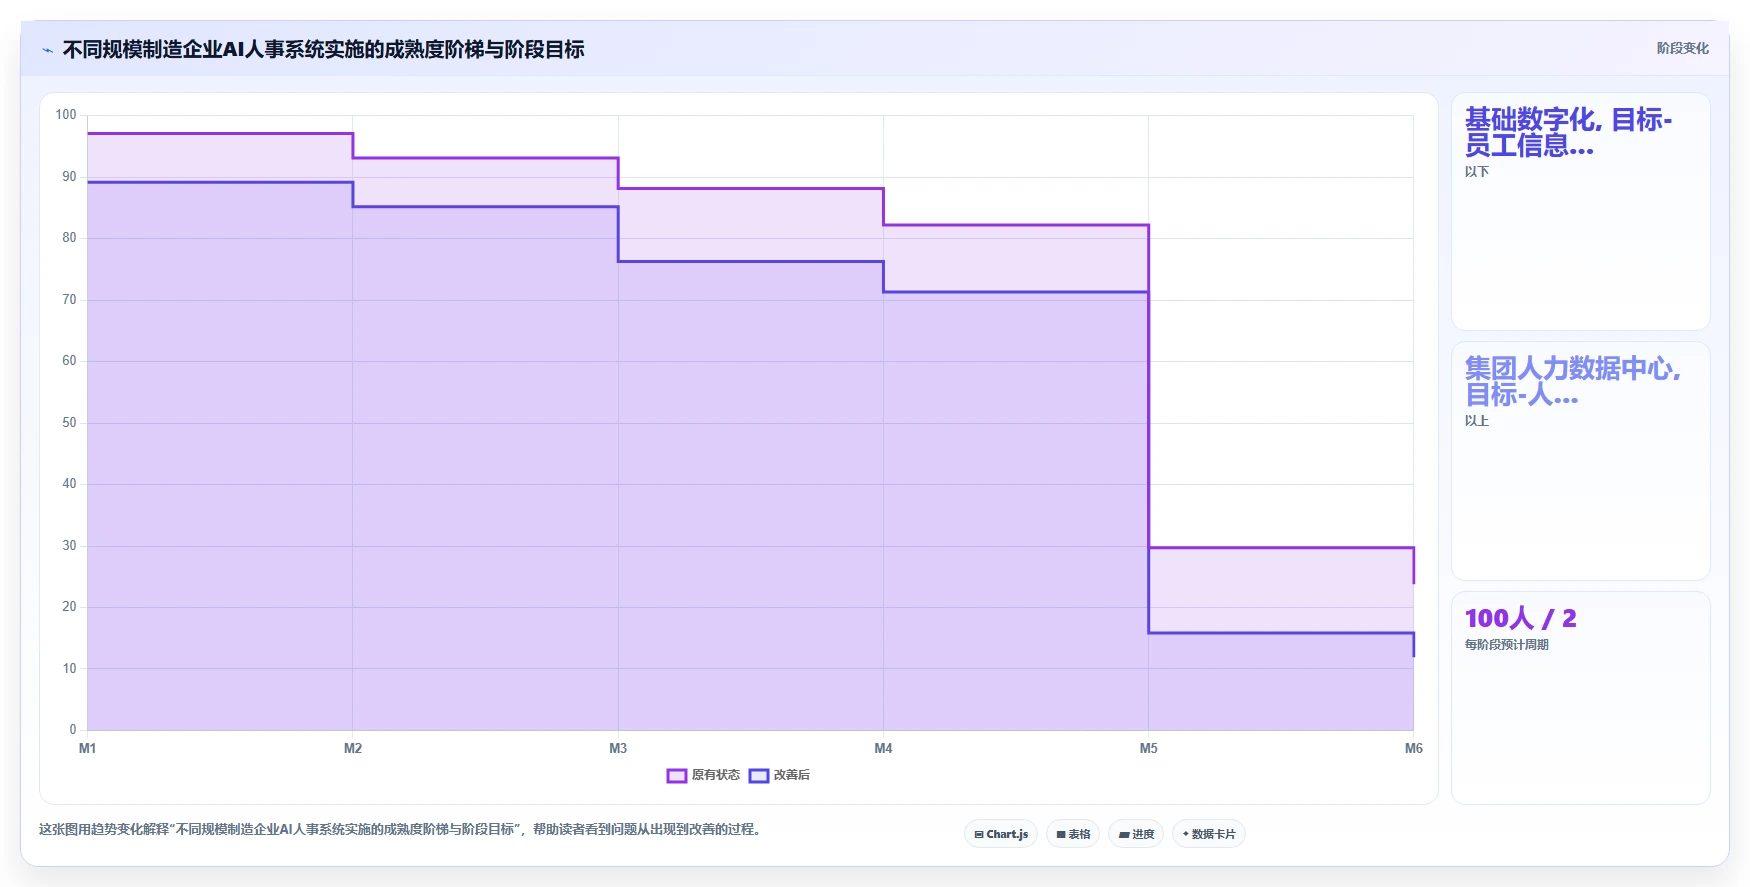Click the trend icon beside the chart title
The width and height of the screenshot is (1750, 887).
click(x=47, y=50)
